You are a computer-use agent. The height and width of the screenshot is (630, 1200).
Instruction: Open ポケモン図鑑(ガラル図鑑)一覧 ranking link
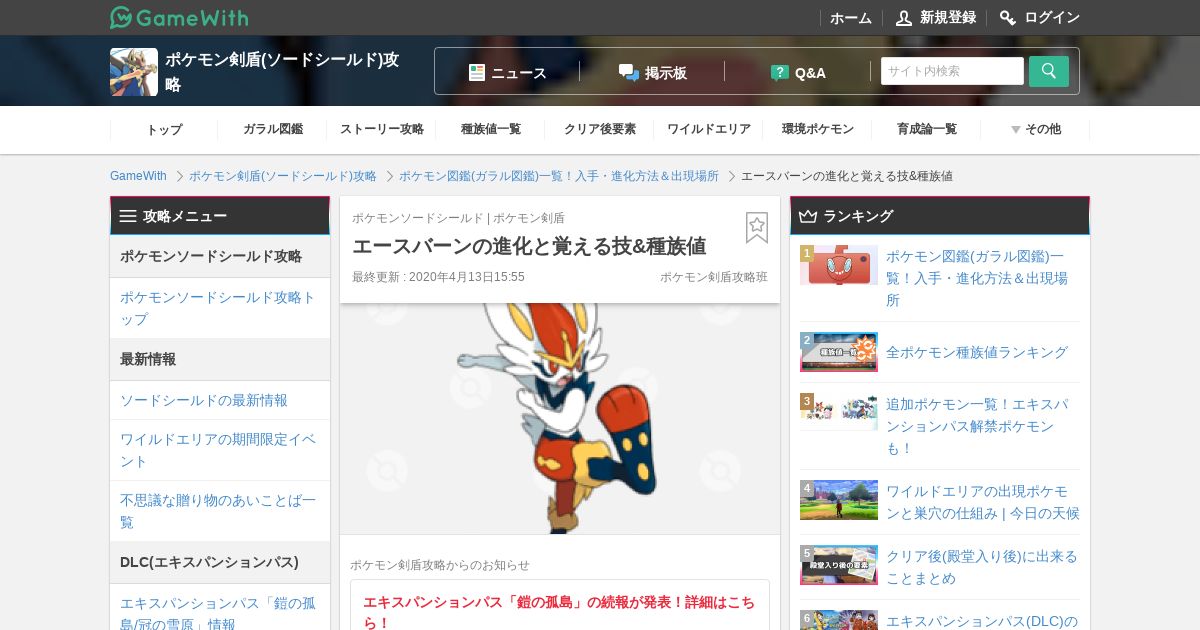[977, 278]
